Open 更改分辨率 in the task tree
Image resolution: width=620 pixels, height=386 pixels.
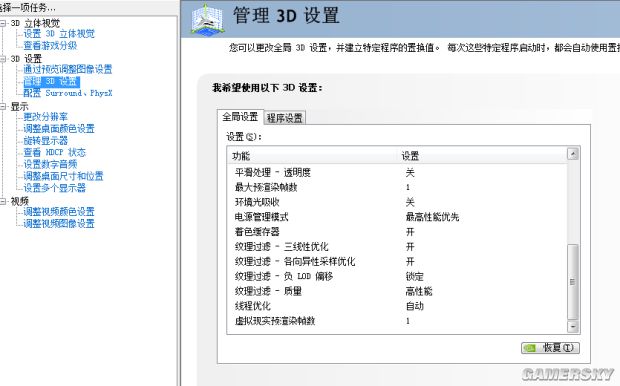45,117
